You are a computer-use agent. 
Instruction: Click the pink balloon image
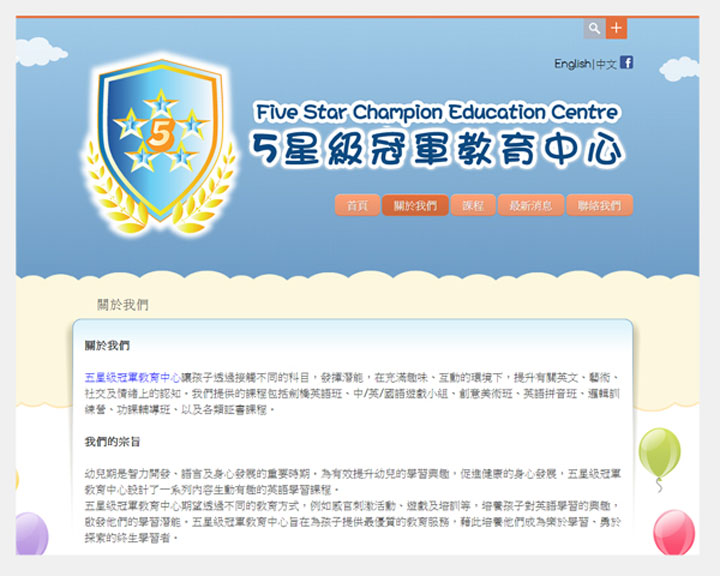(x=674, y=532)
